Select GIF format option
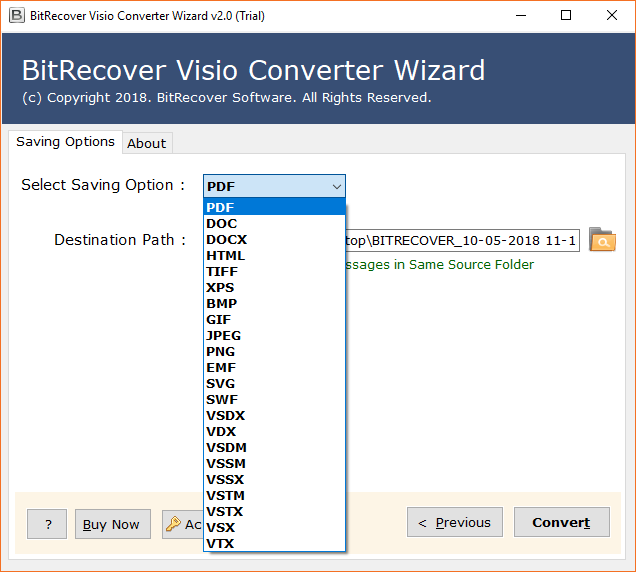 click(274, 319)
